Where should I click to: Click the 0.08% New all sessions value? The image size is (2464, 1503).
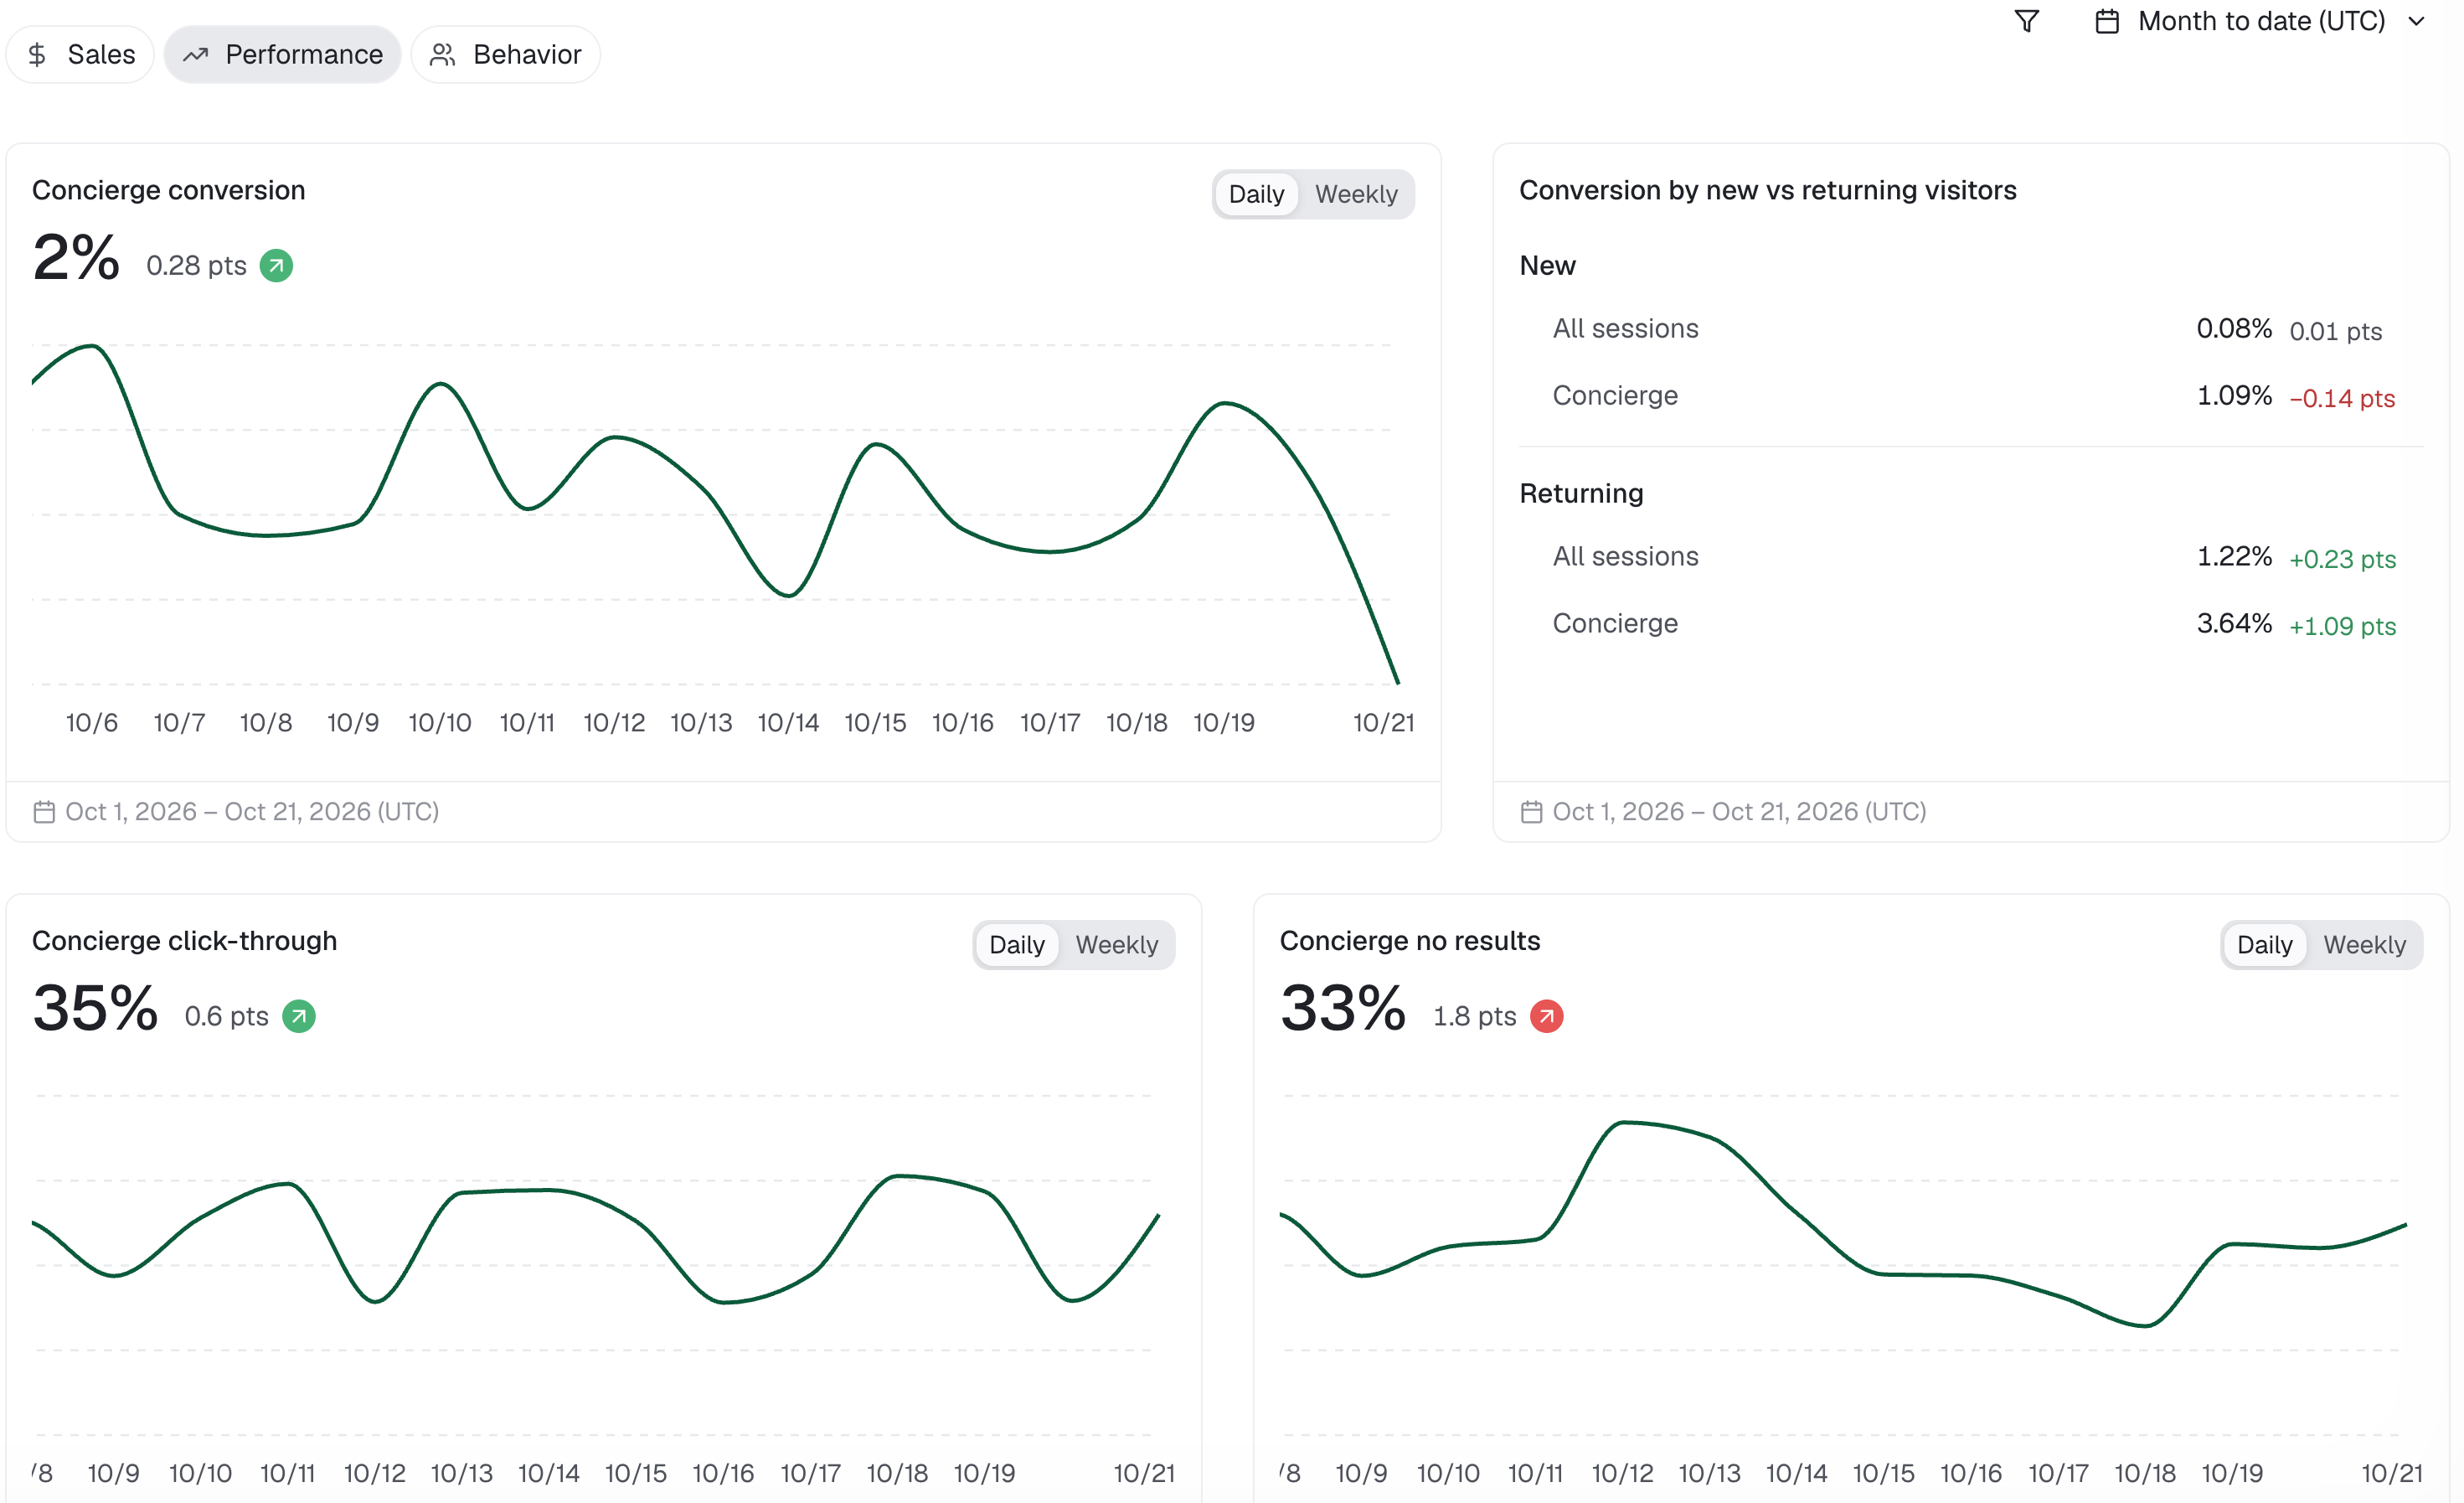pyautogui.click(x=2234, y=329)
